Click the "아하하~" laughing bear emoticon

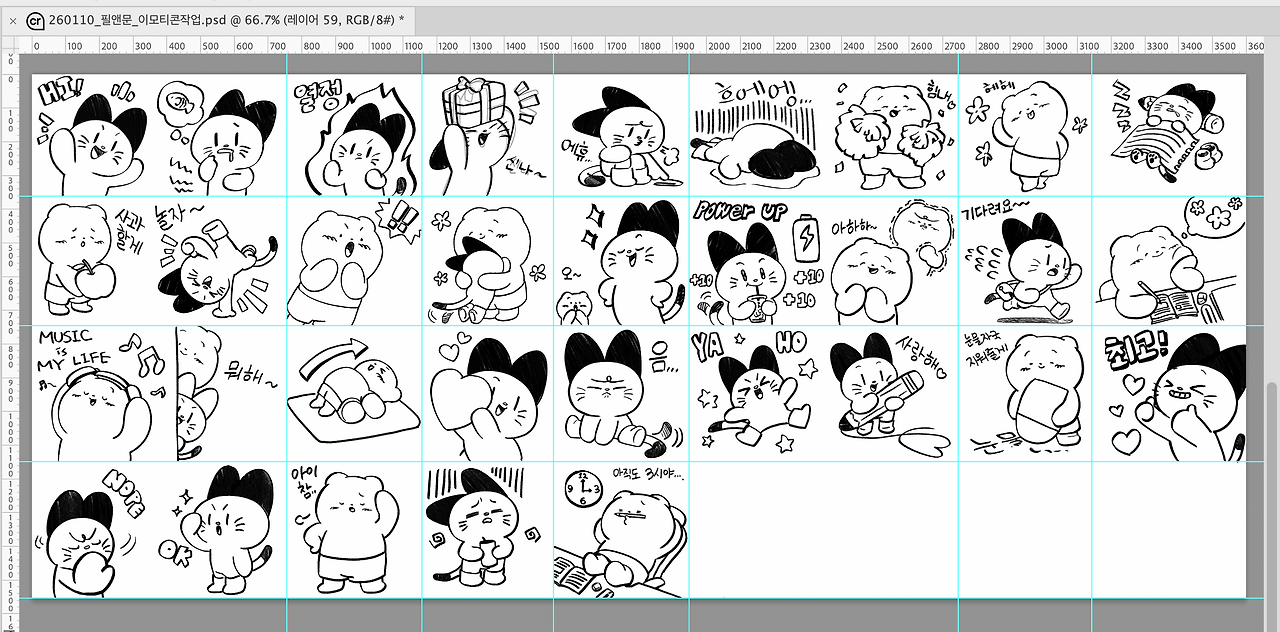click(x=891, y=262)
